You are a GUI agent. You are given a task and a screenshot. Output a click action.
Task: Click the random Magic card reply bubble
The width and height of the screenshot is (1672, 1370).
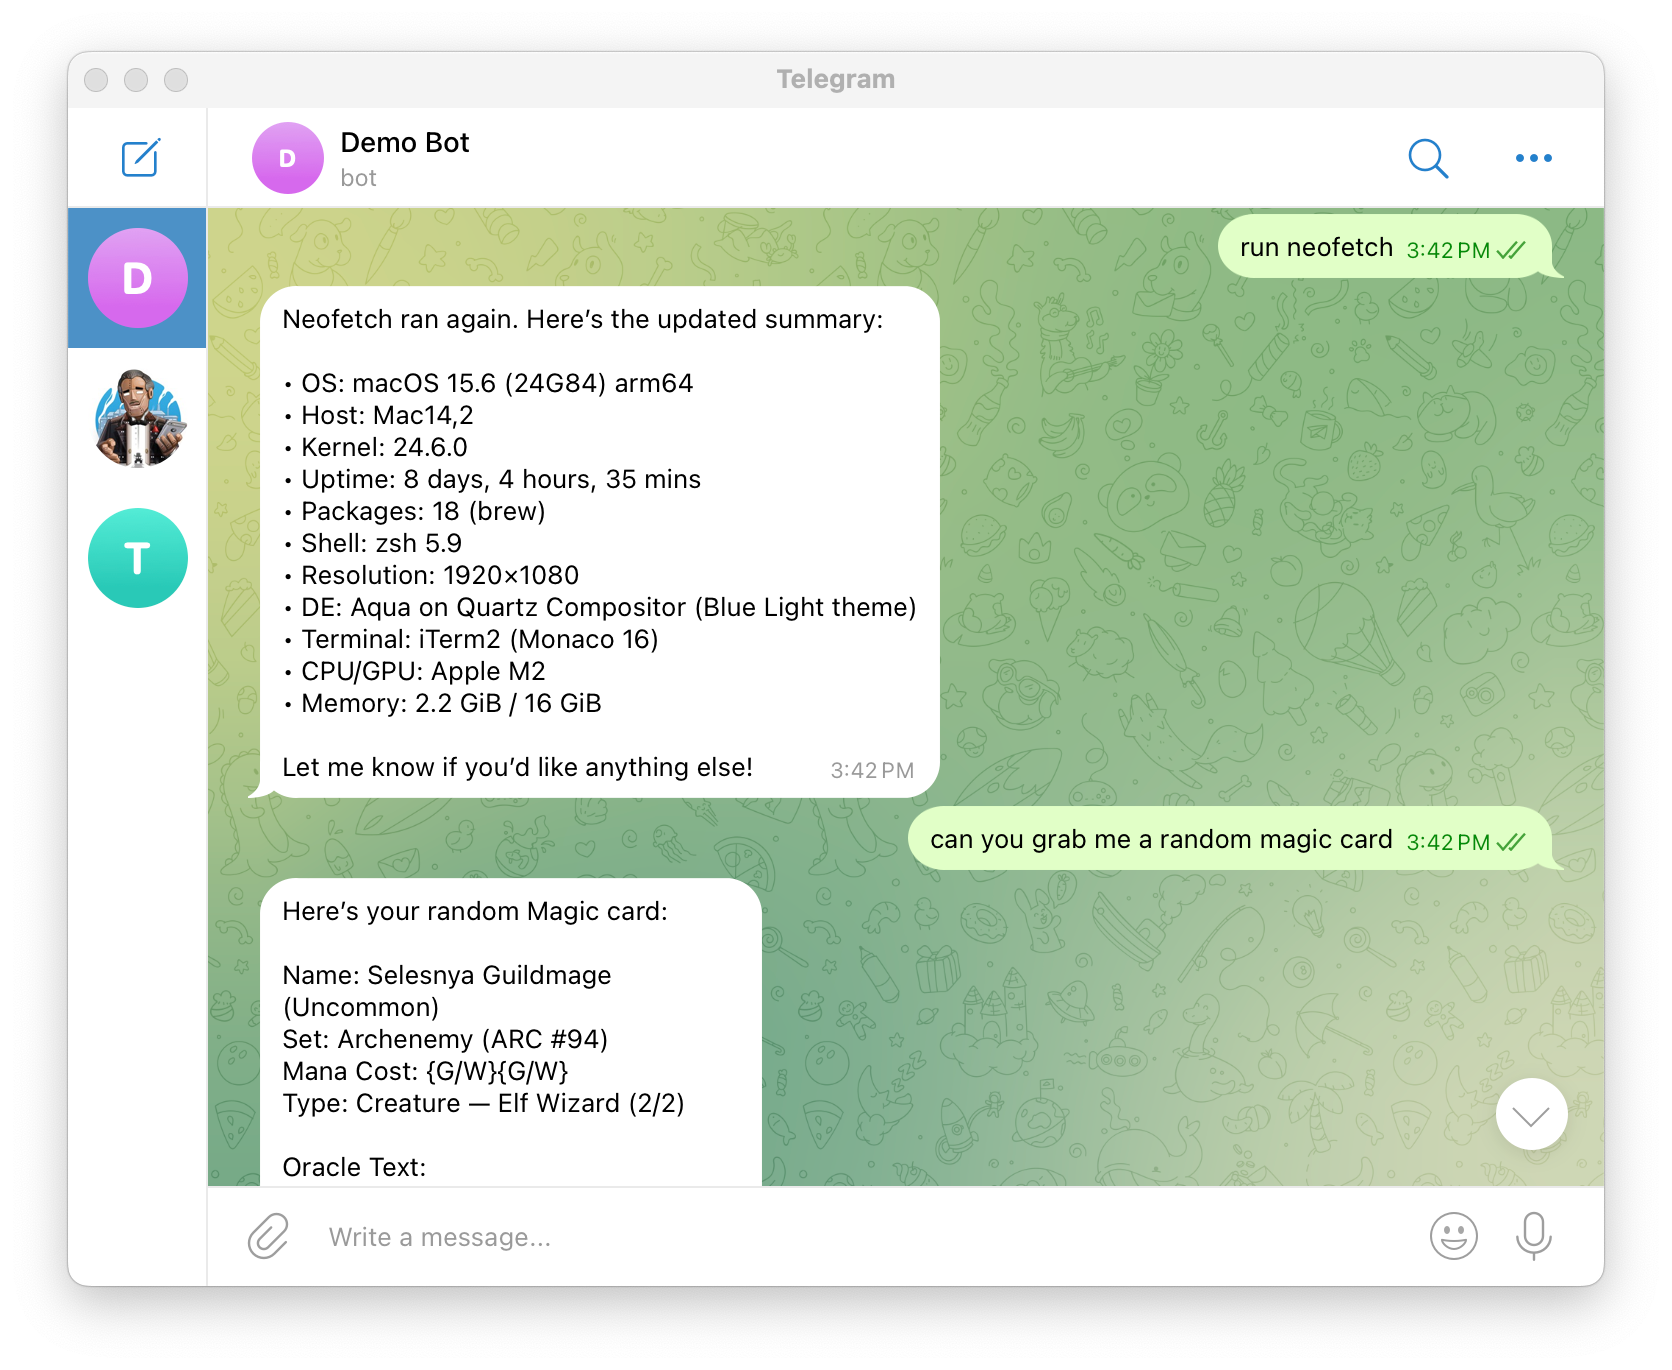511,1032
